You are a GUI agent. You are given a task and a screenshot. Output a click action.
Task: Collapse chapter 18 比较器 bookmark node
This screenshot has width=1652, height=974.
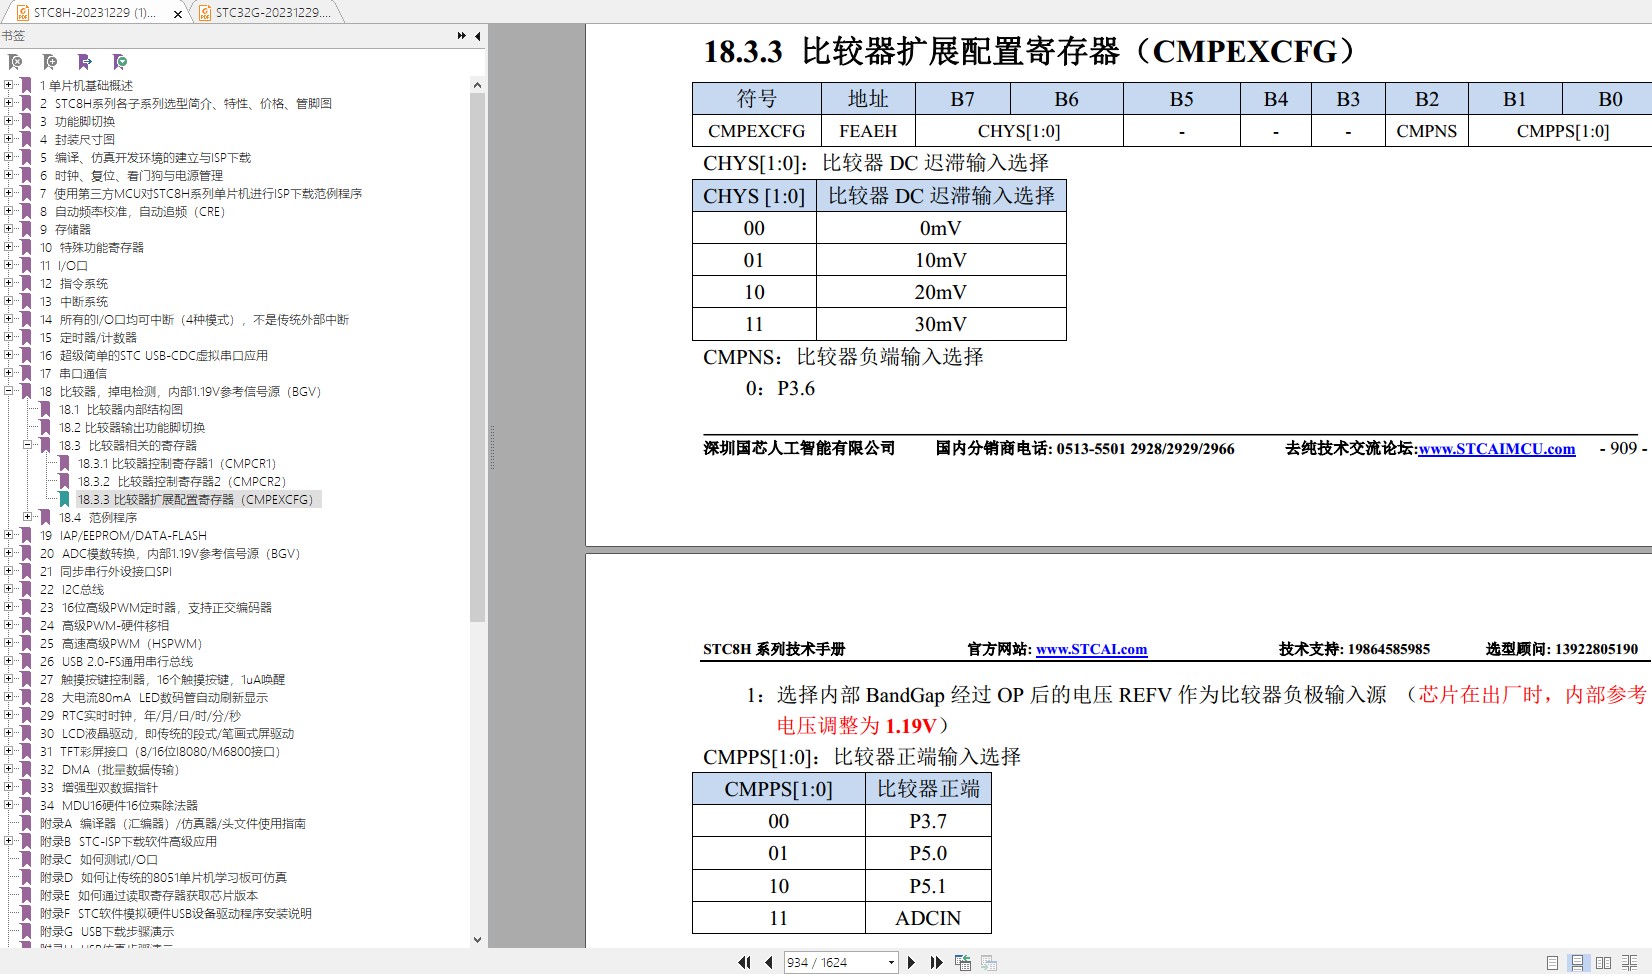tap(8, 391)
